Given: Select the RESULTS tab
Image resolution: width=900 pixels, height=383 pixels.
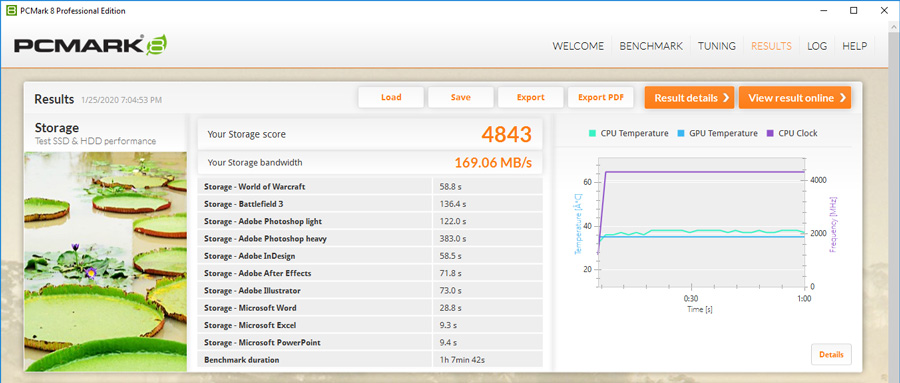Looking at the screenshot, I should [x=771, y=47].
